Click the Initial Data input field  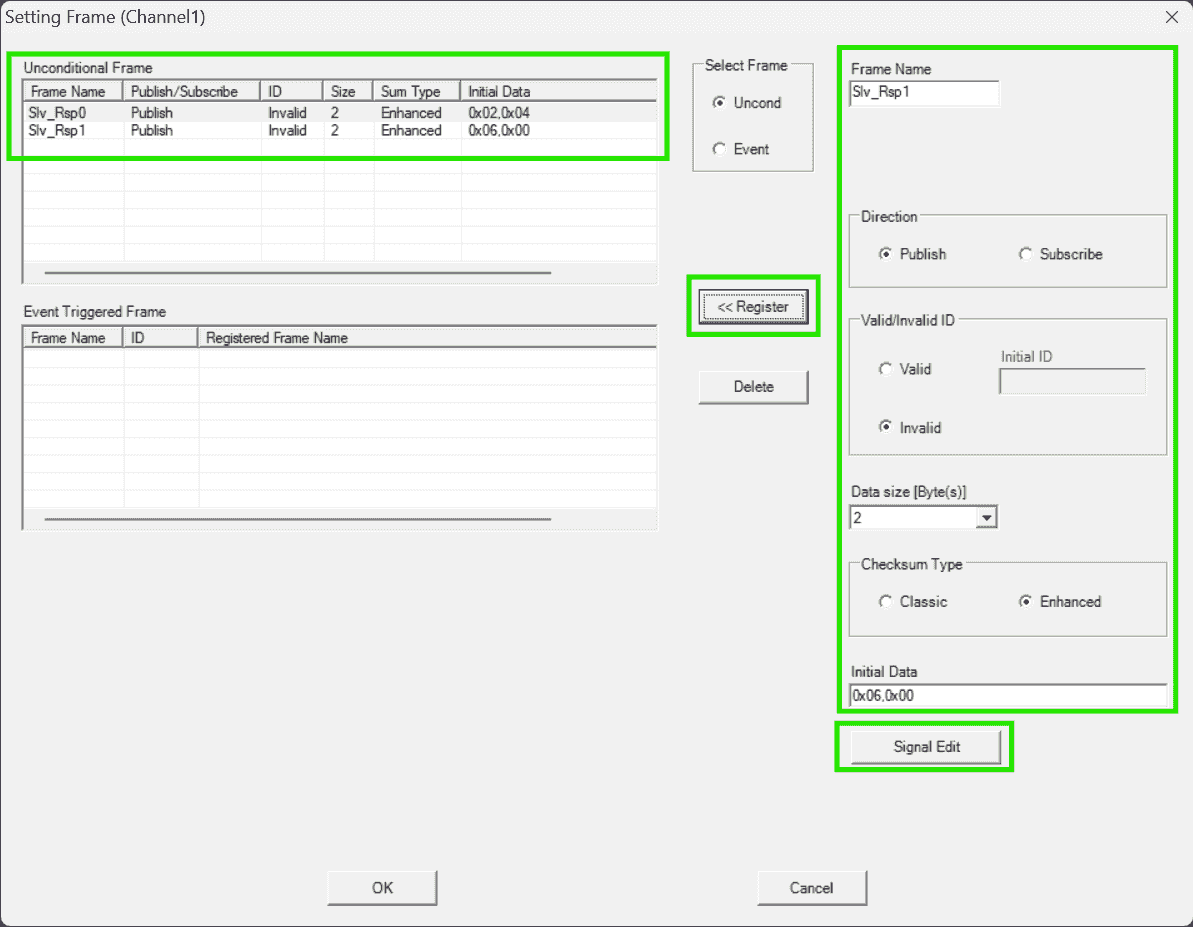click(1007, 696)
